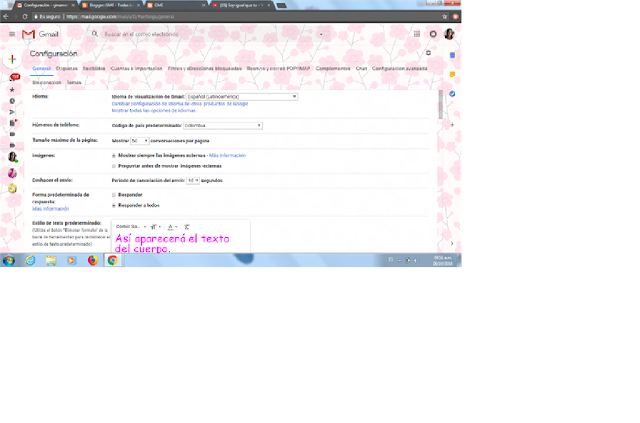640x423 pixels.
Task: Click the Gmail logo
Action: (x=40, y=34)
